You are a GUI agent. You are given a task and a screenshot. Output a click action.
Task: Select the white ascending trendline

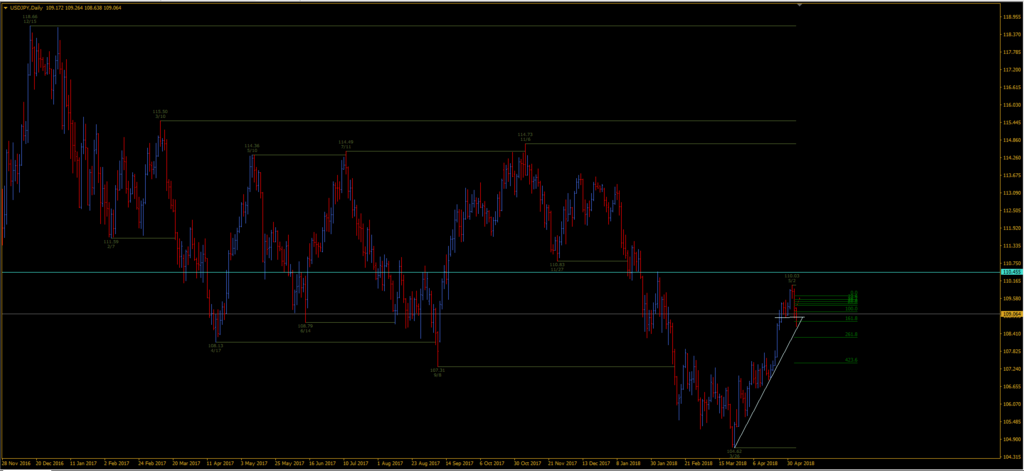tap(767, 383)
